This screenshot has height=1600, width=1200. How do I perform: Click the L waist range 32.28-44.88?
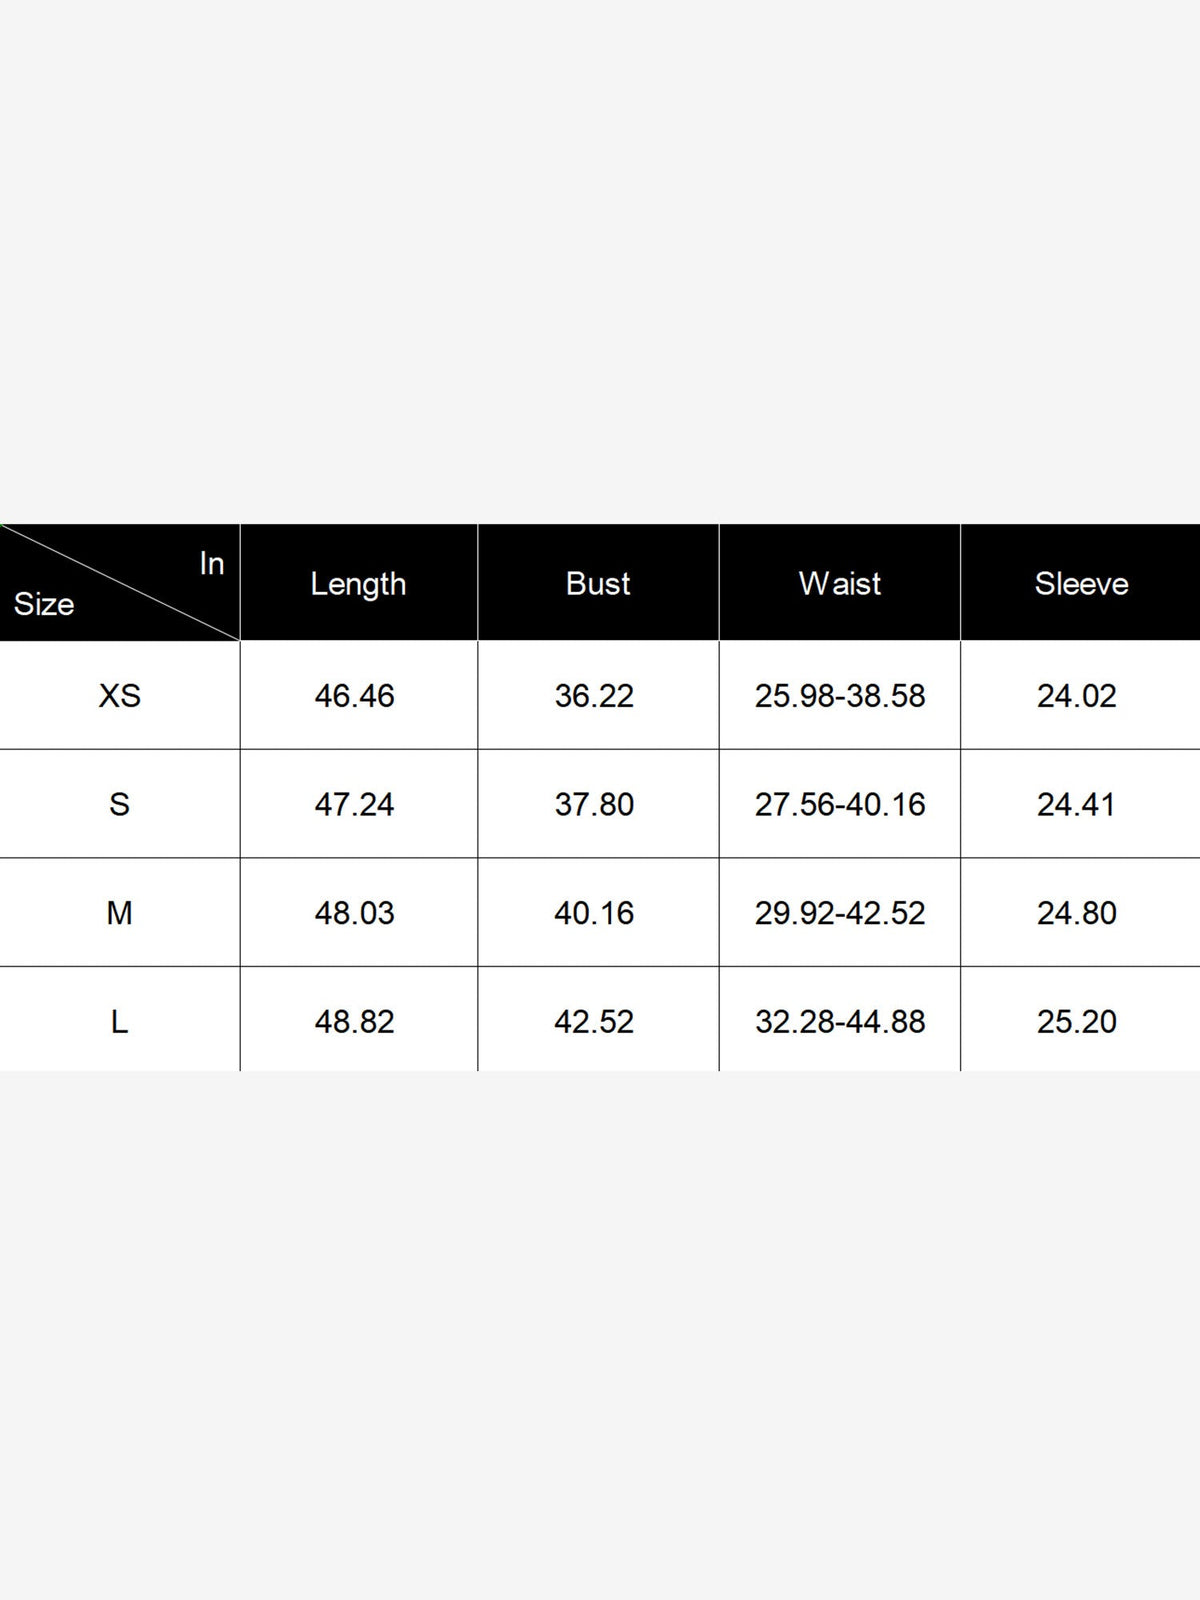(840, 1021)
